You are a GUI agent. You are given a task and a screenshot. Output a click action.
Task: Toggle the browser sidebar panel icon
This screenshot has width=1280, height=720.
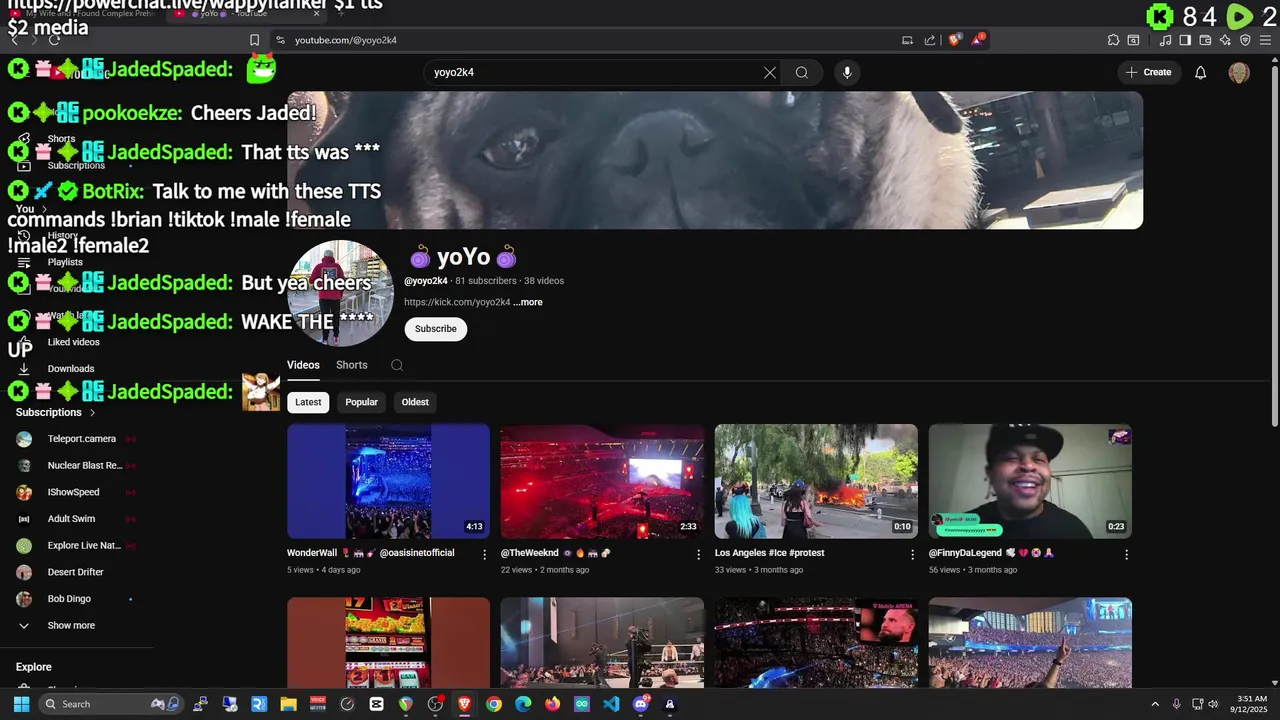click(x=1185, y=40)
